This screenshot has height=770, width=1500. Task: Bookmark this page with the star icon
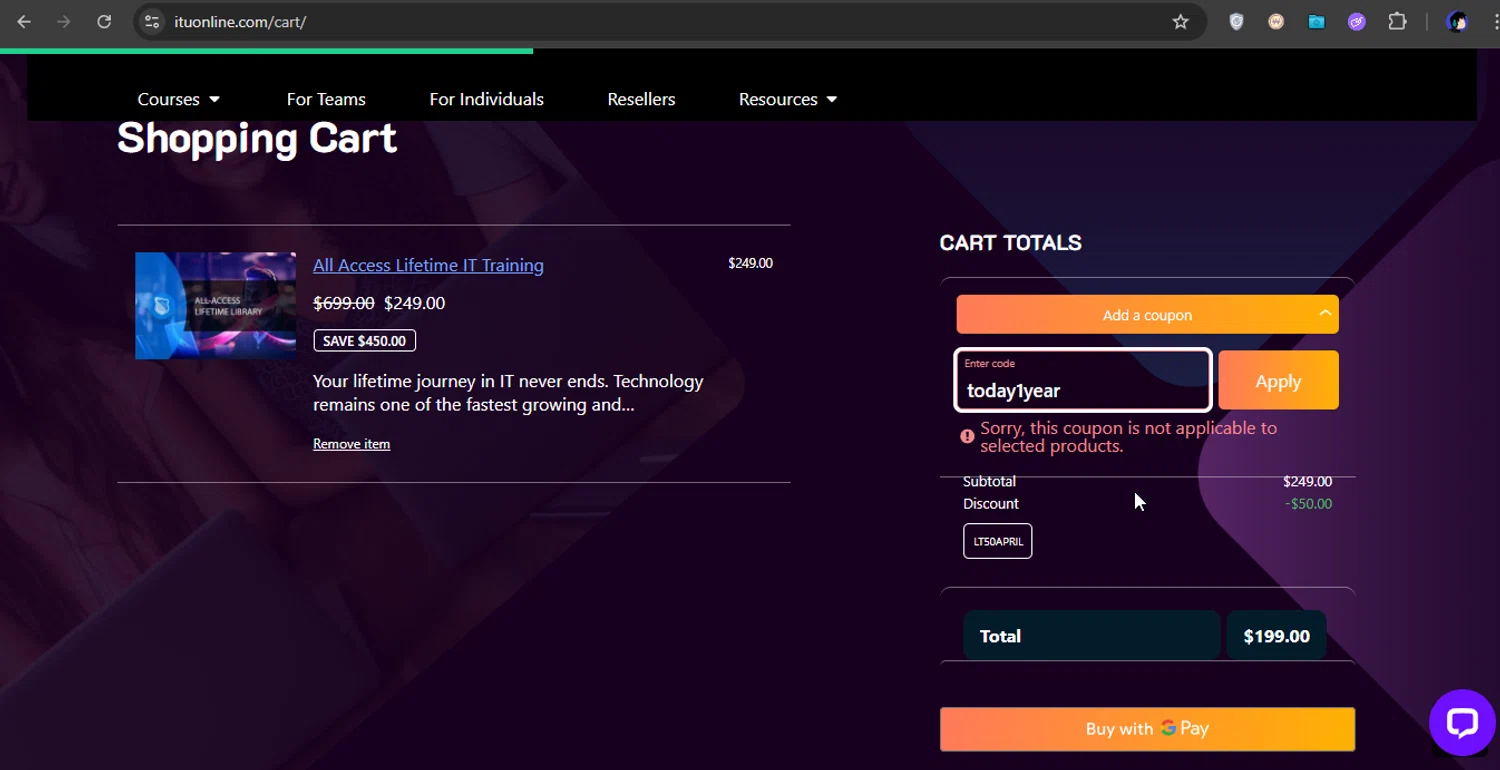click(1180, 21)
